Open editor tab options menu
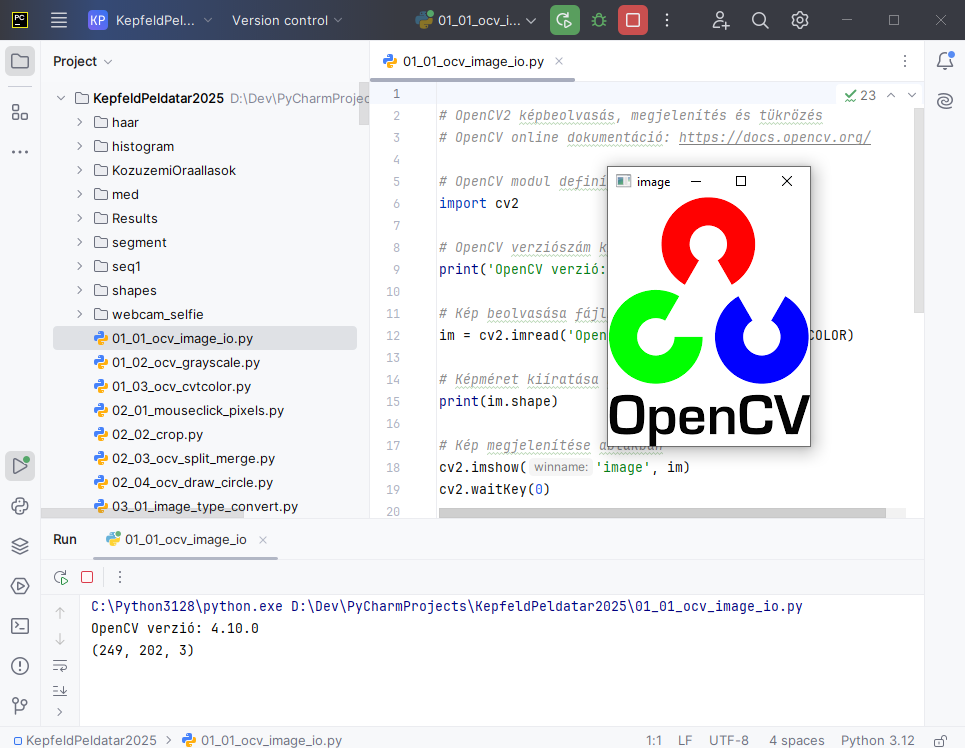Viewport: 965px width, 748px height. tap(905, 61)
